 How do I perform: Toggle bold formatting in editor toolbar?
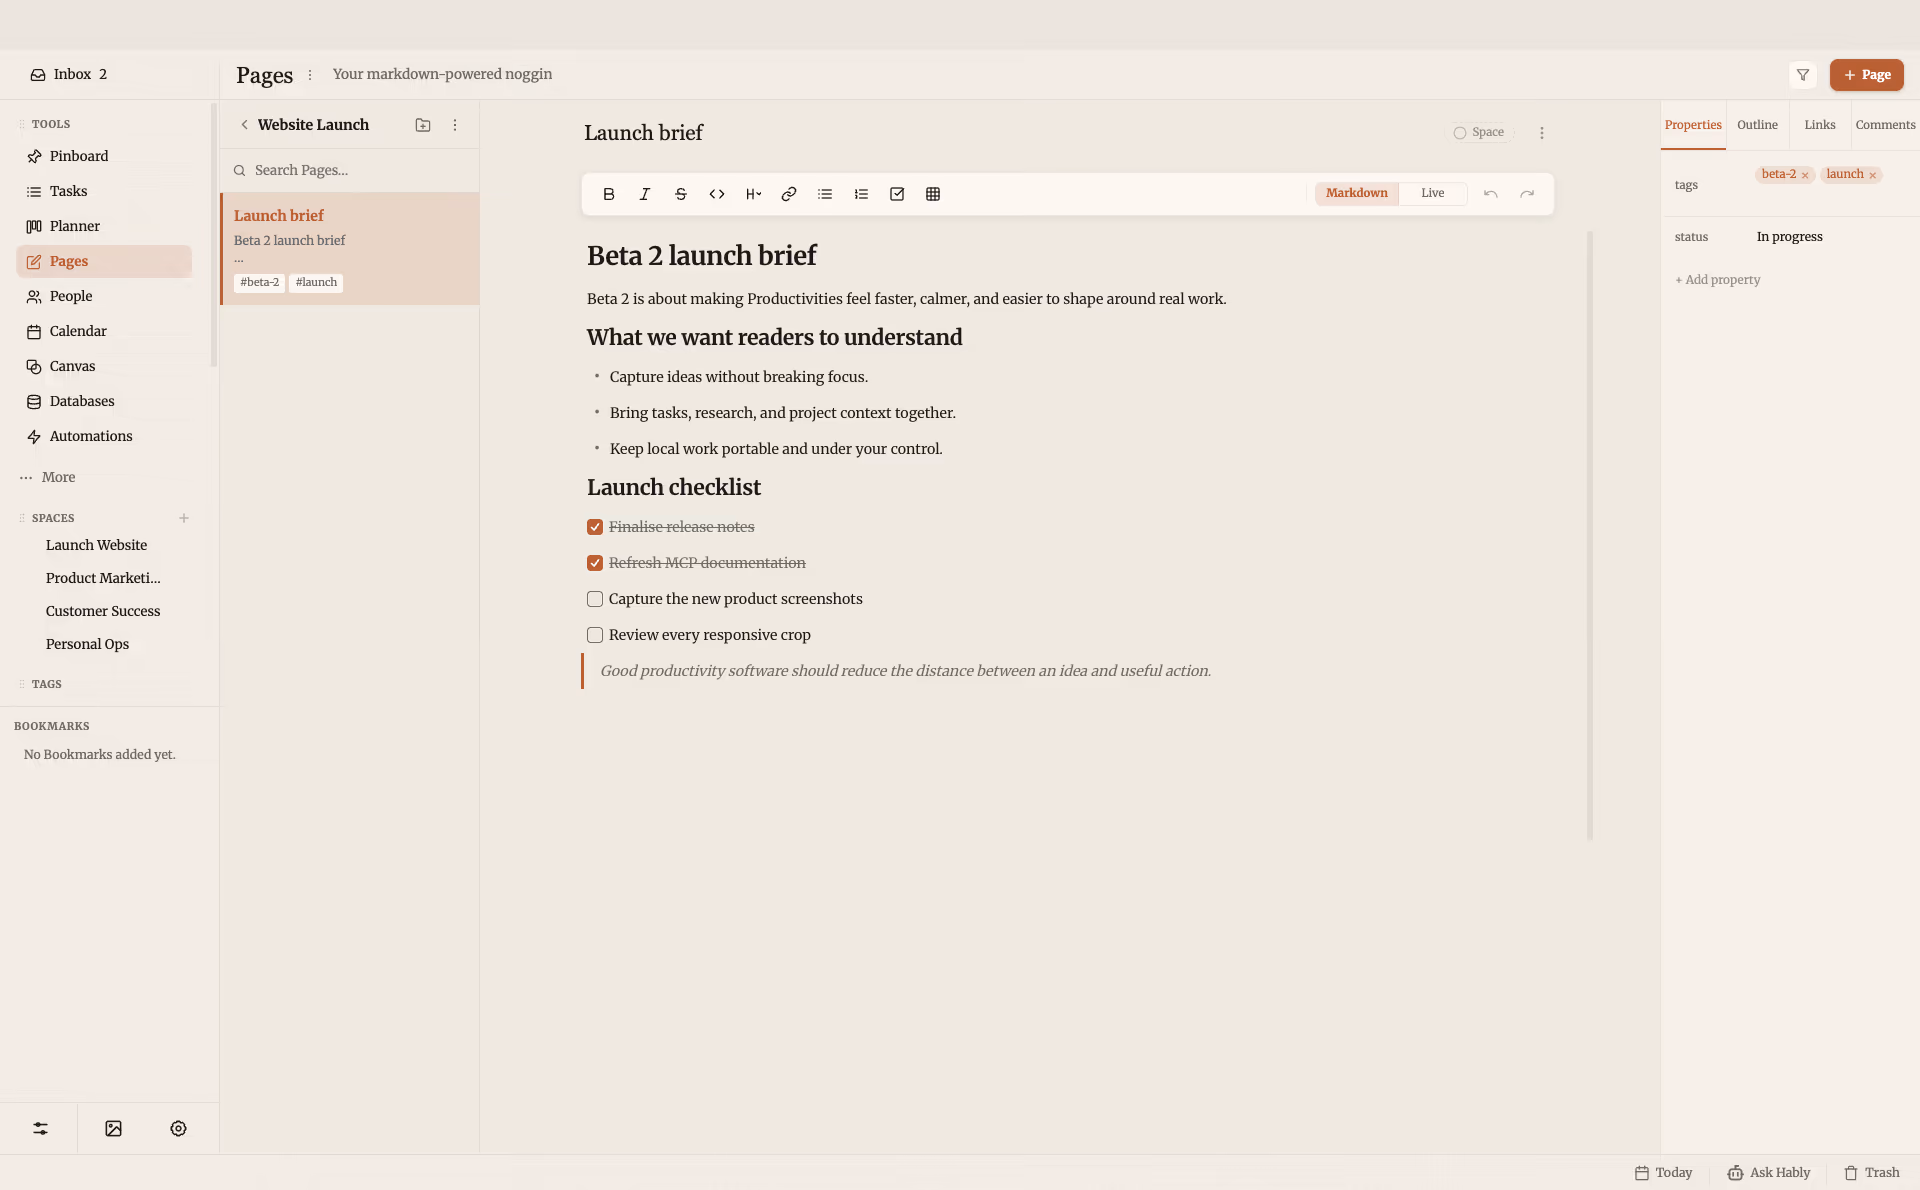pos(609,194)
